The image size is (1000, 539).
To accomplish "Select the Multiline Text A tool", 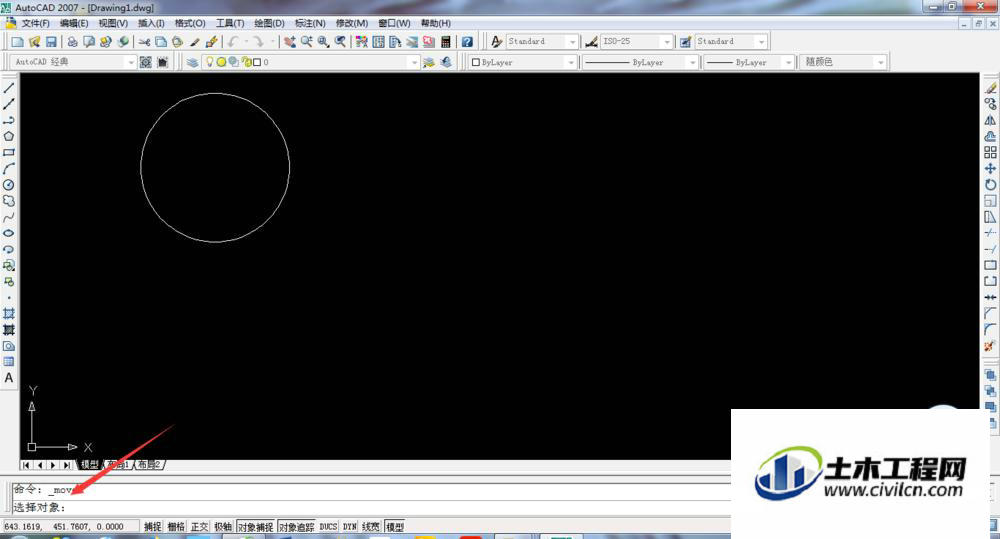I will click(x=9, y=378).
